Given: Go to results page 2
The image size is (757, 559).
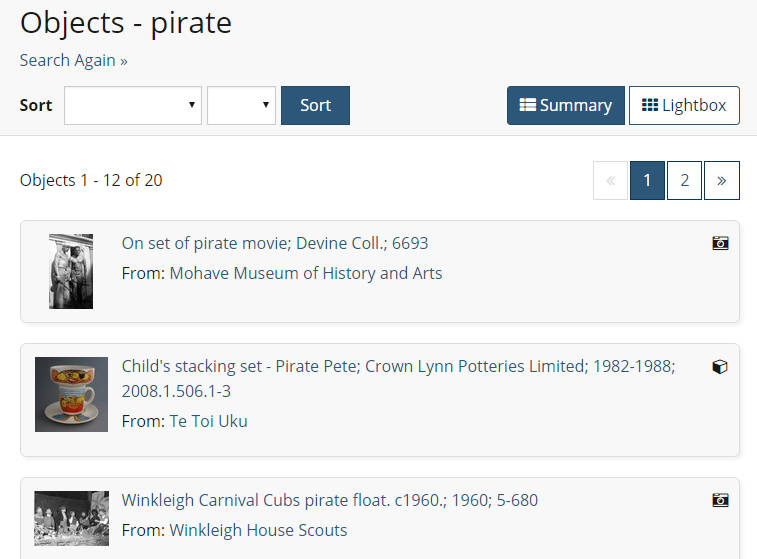Looking at the screenshot, I should 684,181.
